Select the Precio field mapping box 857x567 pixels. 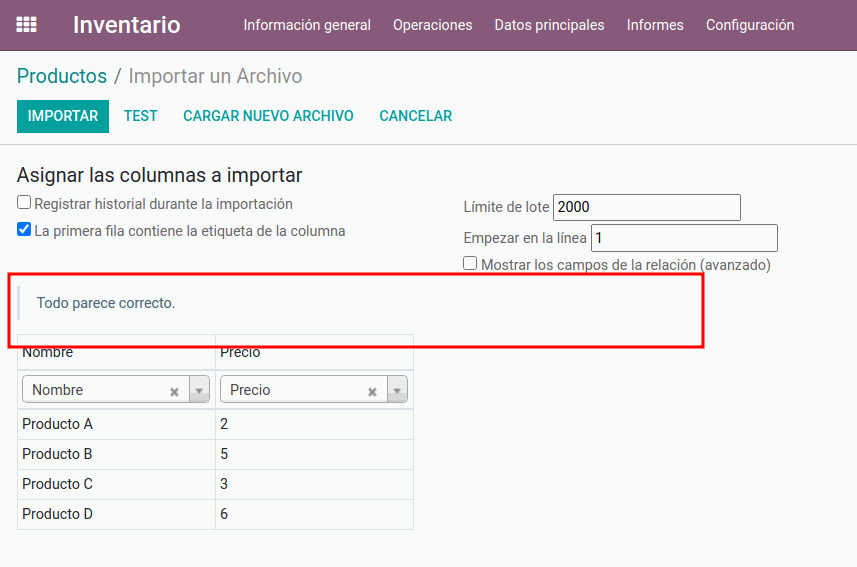[314, 390]
